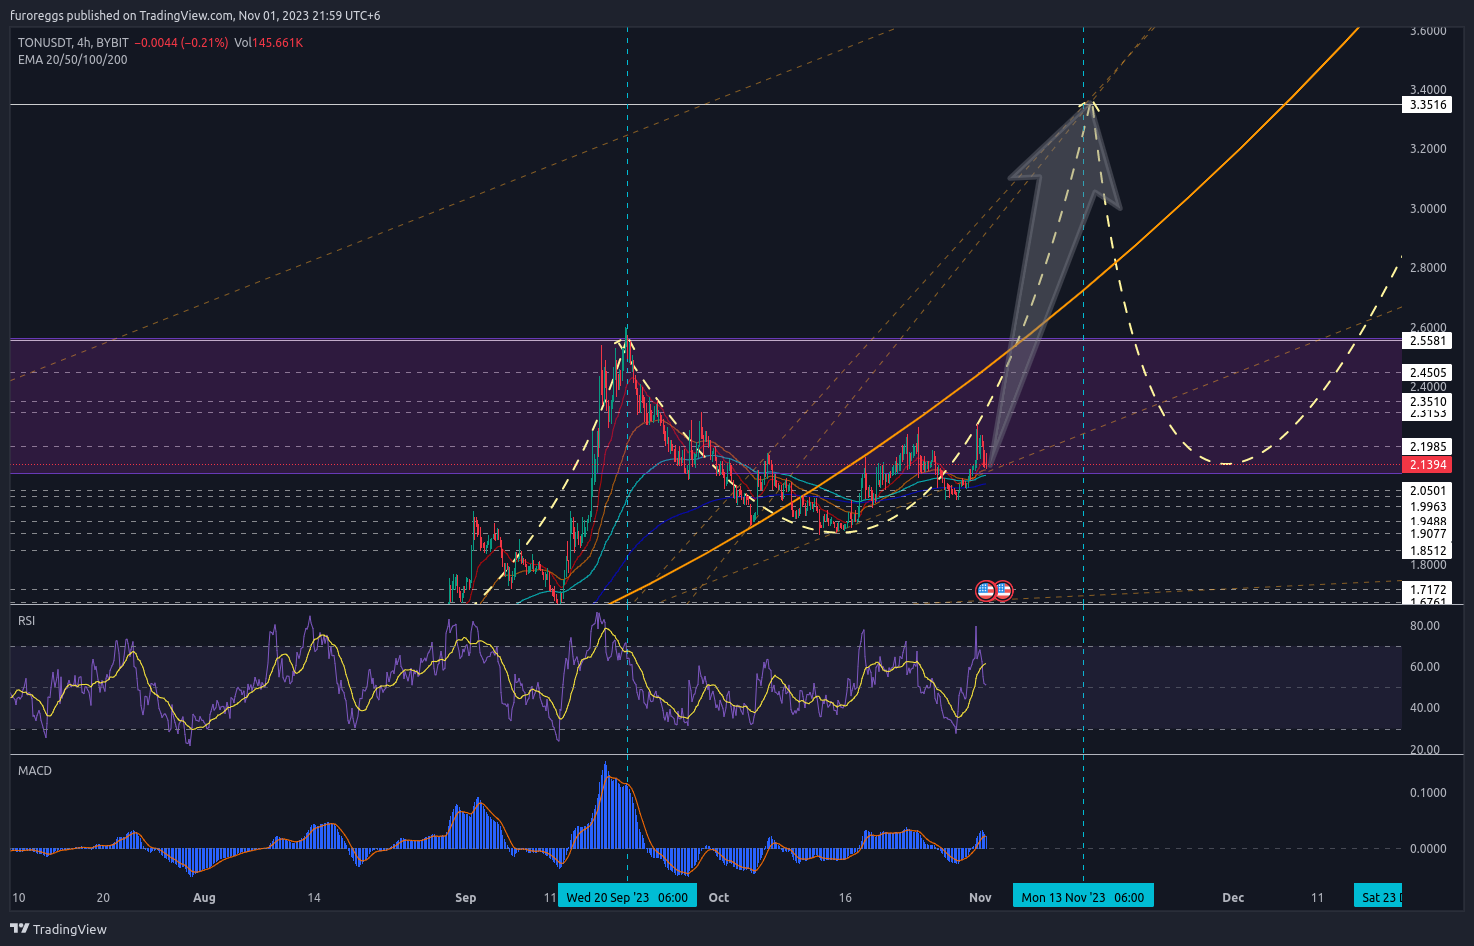Click the 1.8512 price level label
1474x946 pixels.
[1428, 551]
